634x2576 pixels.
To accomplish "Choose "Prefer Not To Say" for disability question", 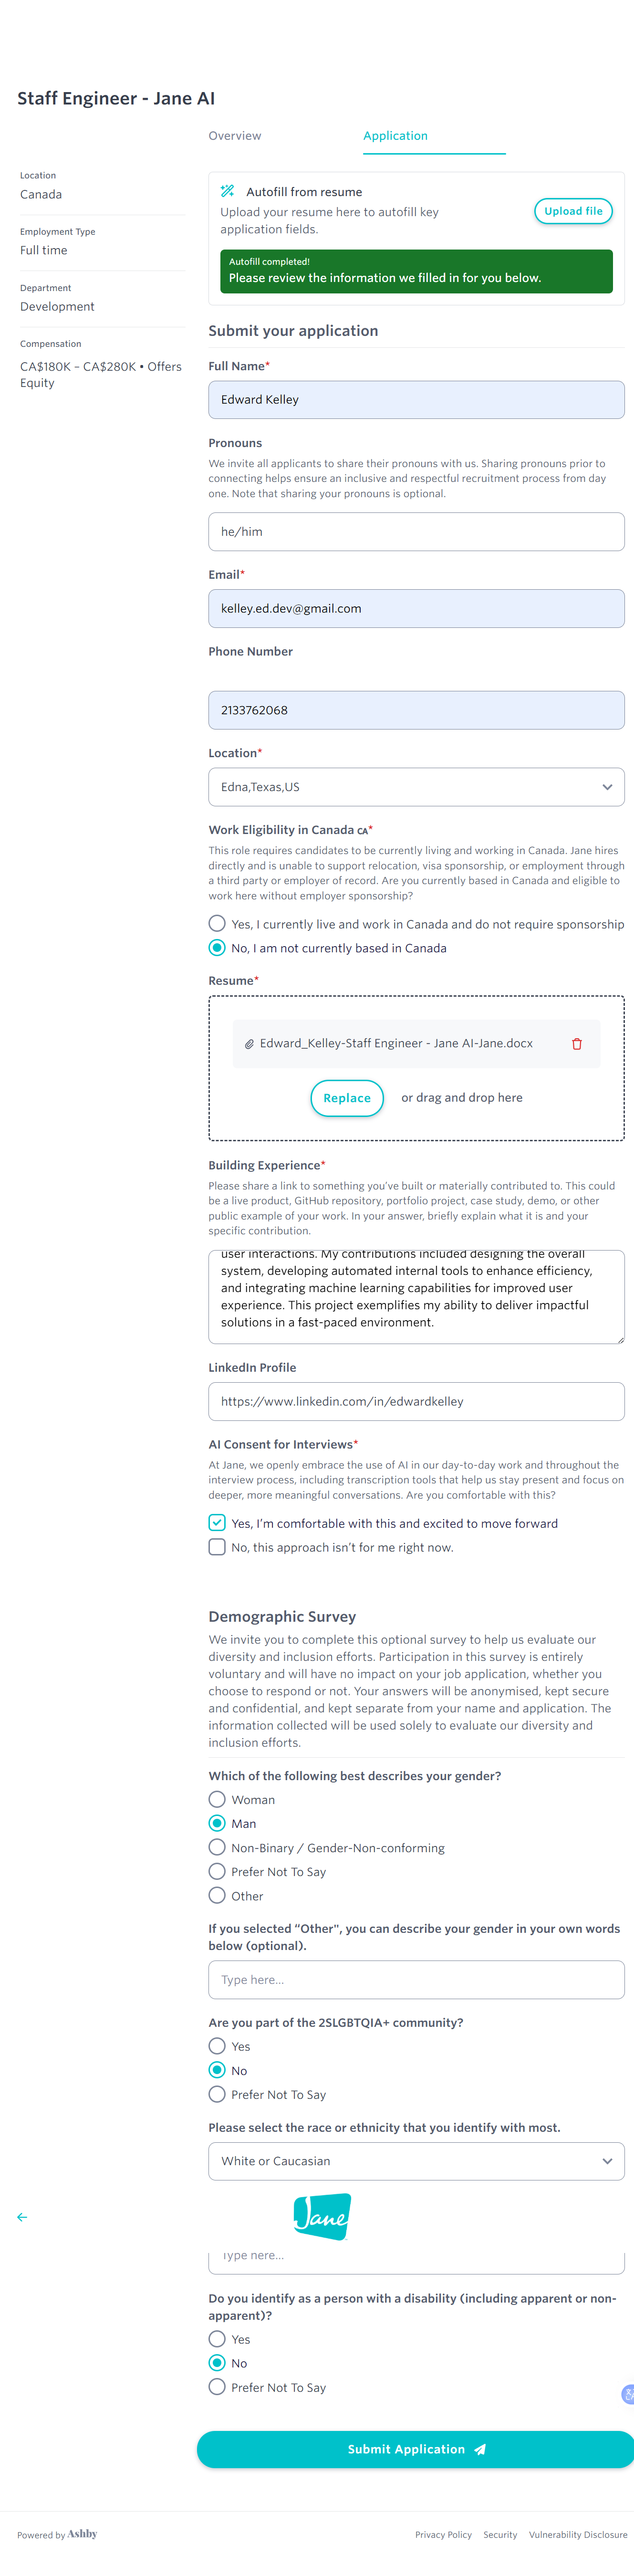I will [x=217, y=2387].
